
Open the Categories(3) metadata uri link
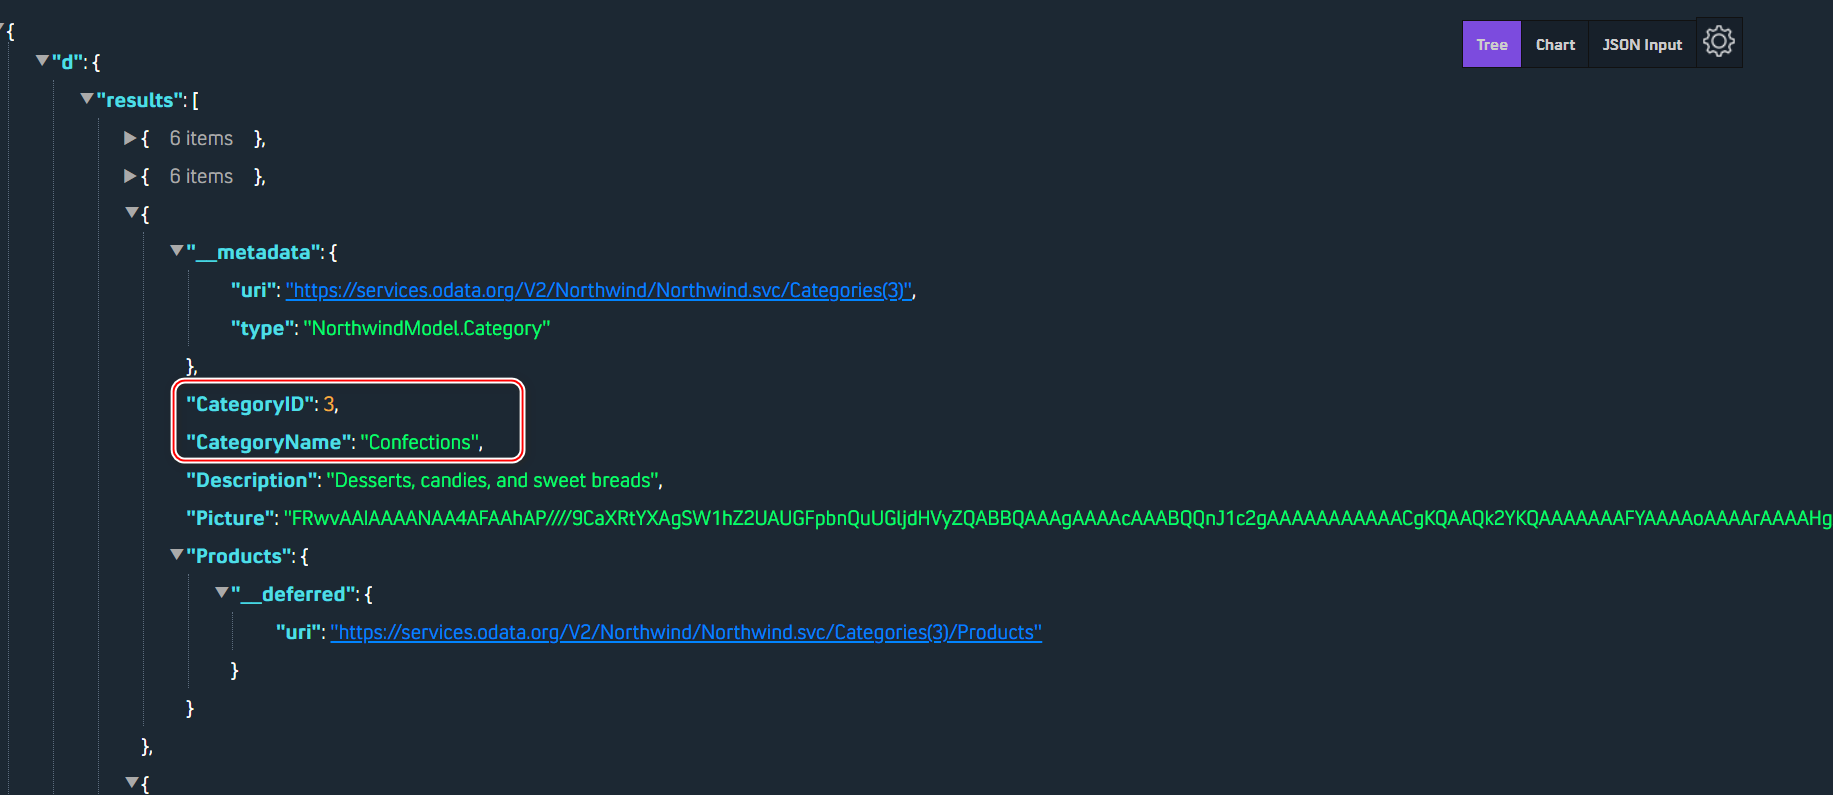point(599,290)
